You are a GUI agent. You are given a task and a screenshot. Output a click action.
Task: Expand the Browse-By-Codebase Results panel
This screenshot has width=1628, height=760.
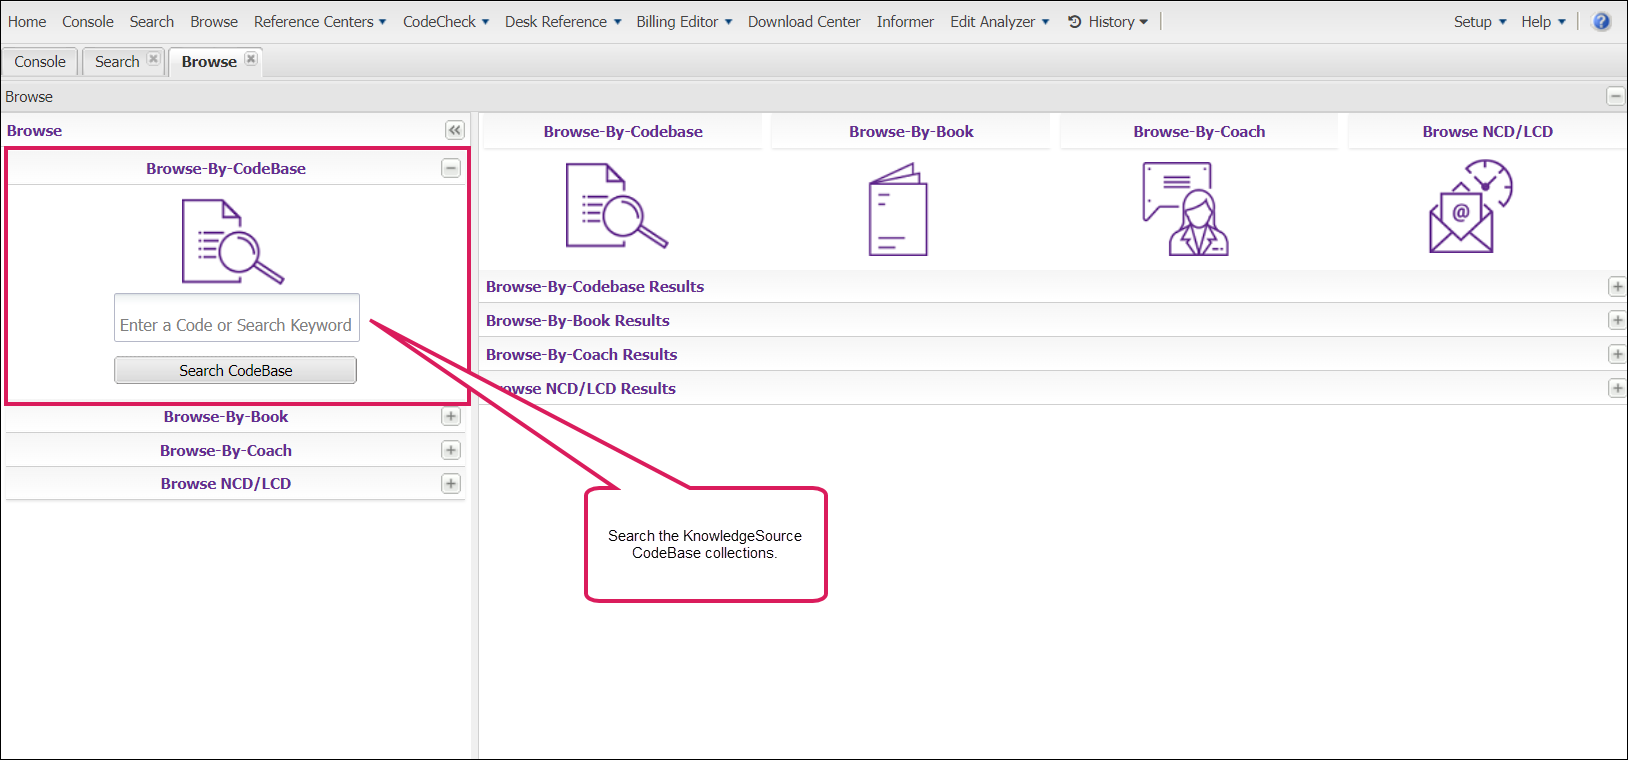point(1616,287)
